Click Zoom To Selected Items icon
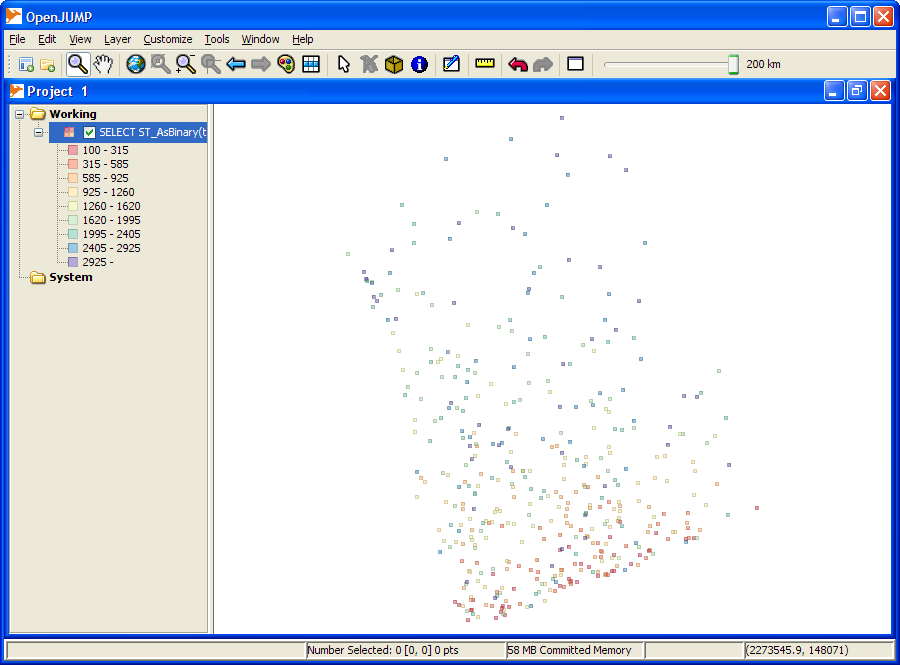 [161, 64]
